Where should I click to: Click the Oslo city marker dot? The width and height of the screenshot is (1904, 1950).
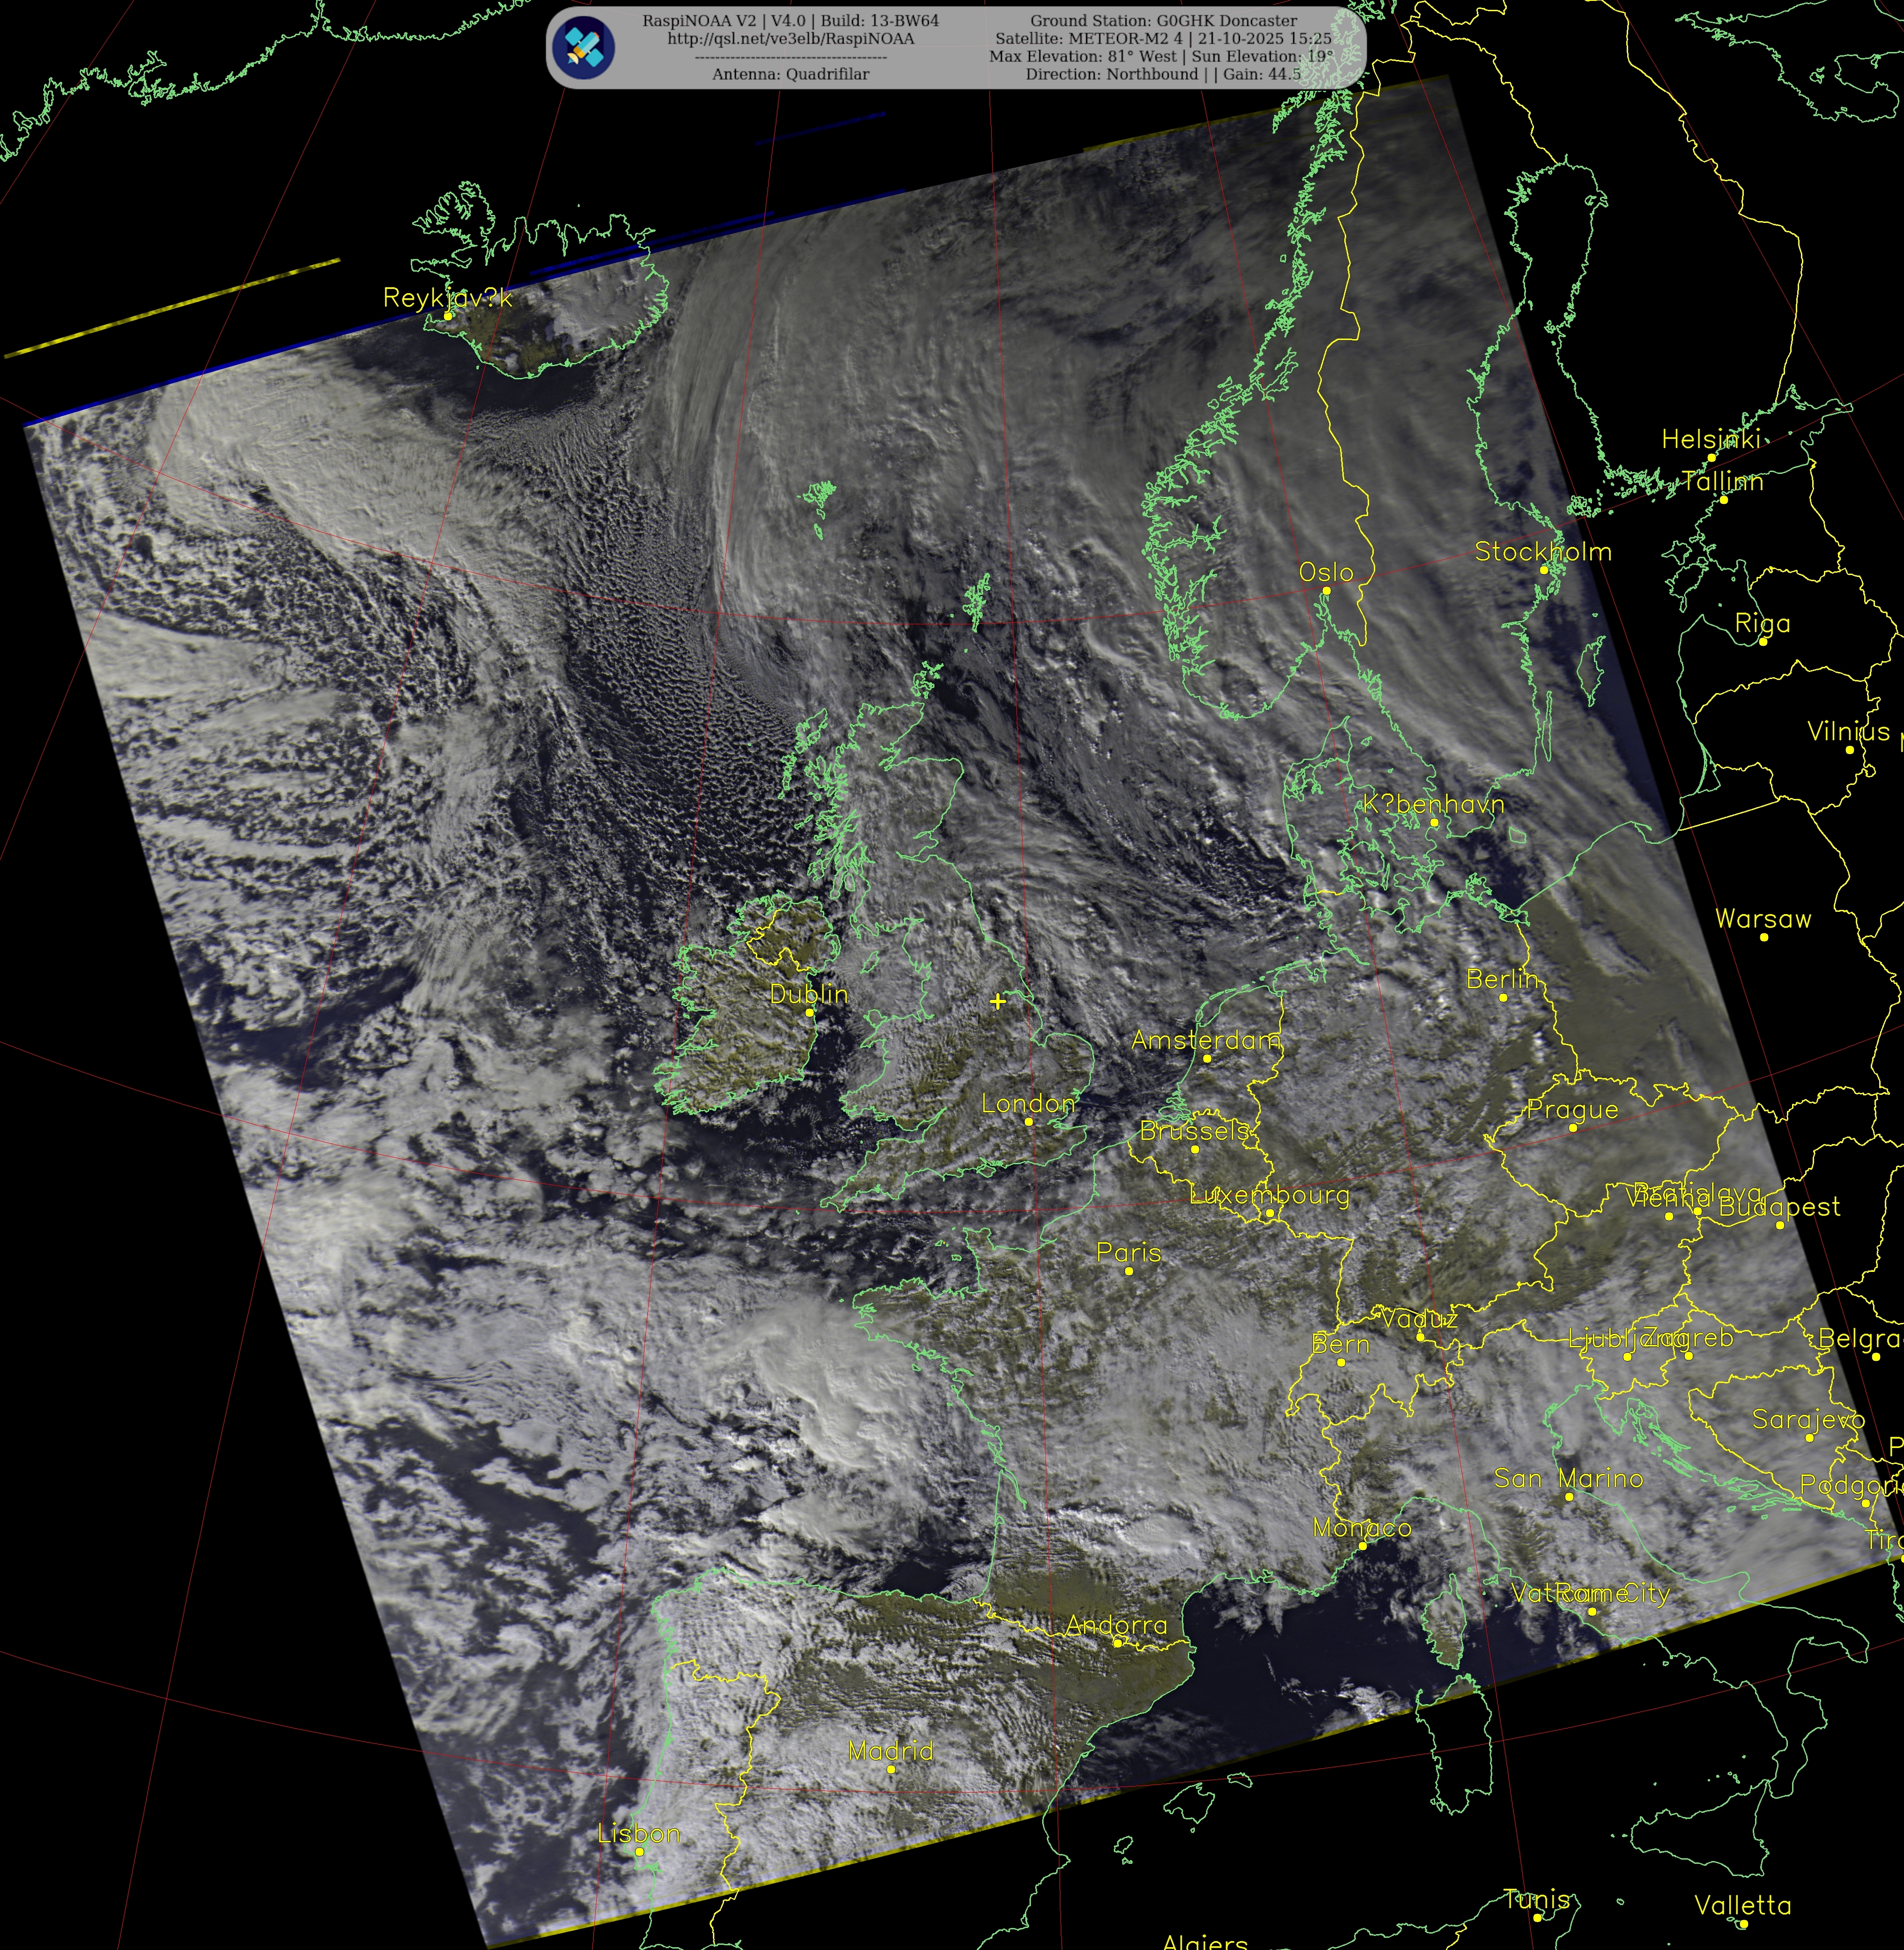(1326, 591)
